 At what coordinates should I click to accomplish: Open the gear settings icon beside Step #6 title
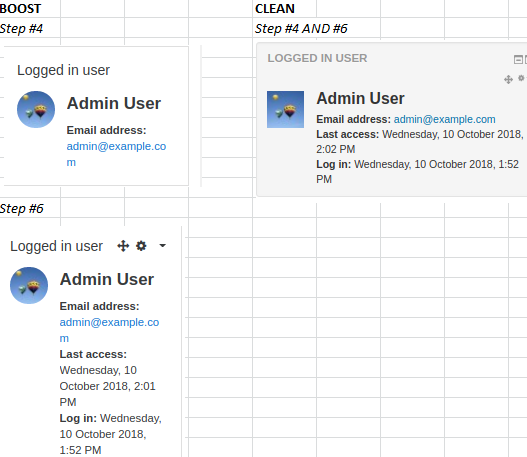[x=141, y=246]
